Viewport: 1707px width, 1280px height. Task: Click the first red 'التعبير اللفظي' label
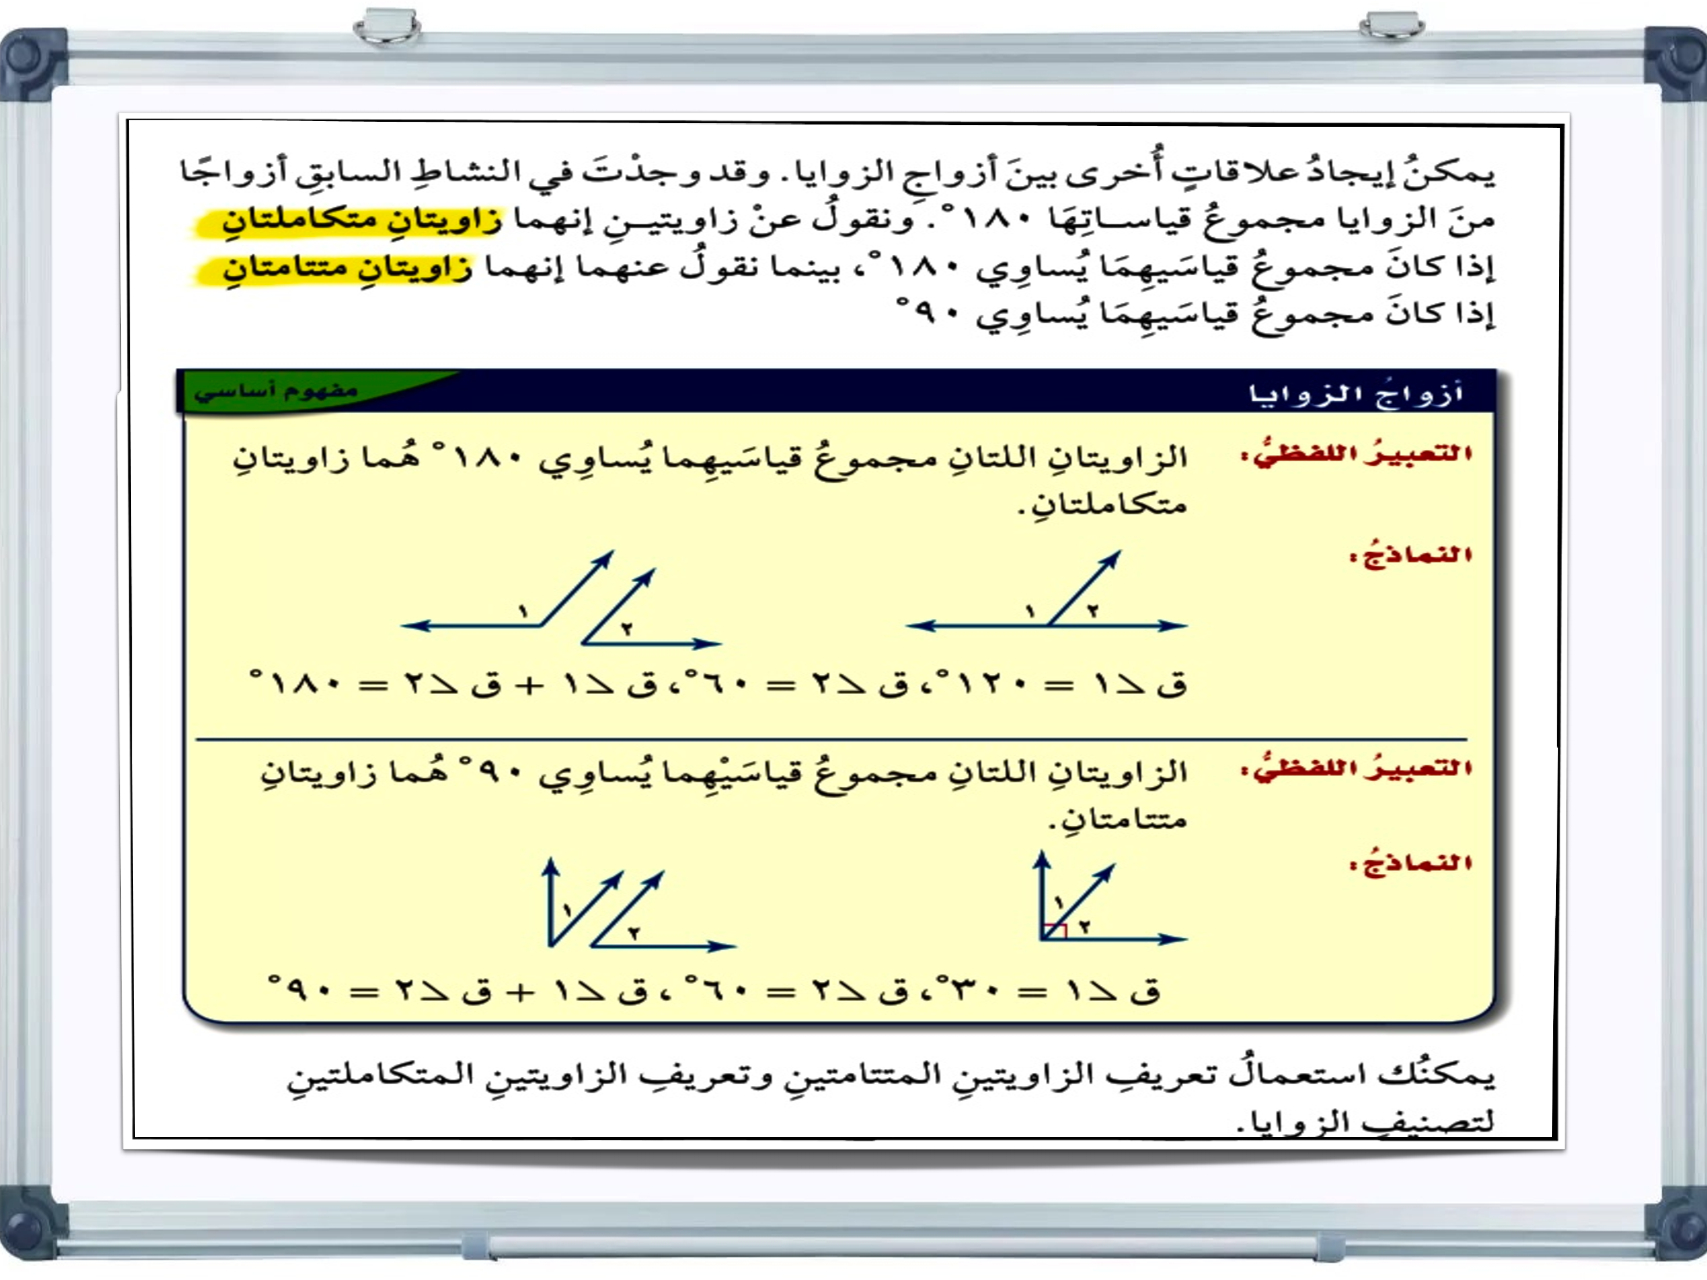pyautogui.click(x=1357, y=454)
